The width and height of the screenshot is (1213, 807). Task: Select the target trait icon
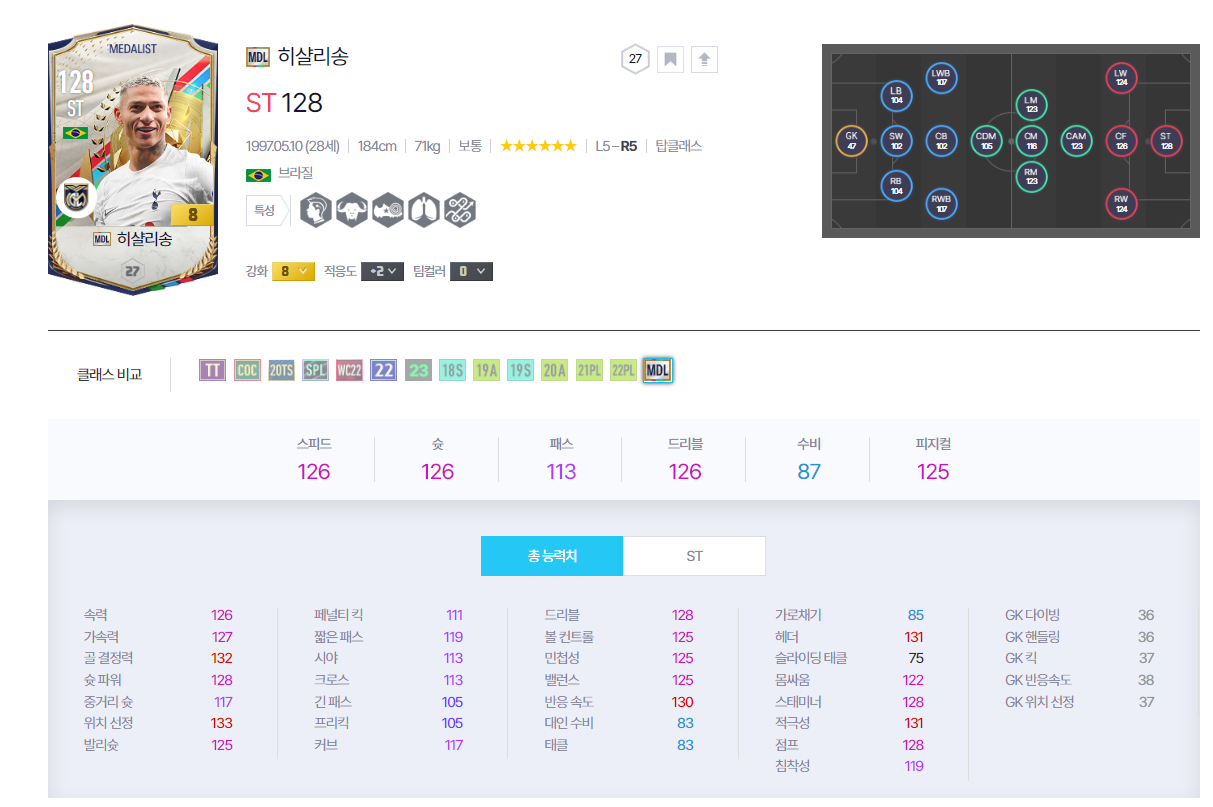(x=388, y=209)
